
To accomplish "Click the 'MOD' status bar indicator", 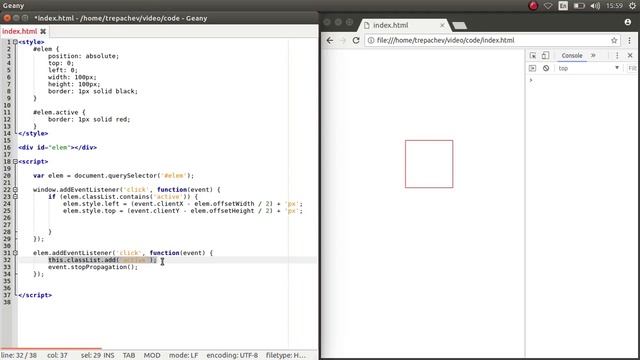I will point(152,356).
